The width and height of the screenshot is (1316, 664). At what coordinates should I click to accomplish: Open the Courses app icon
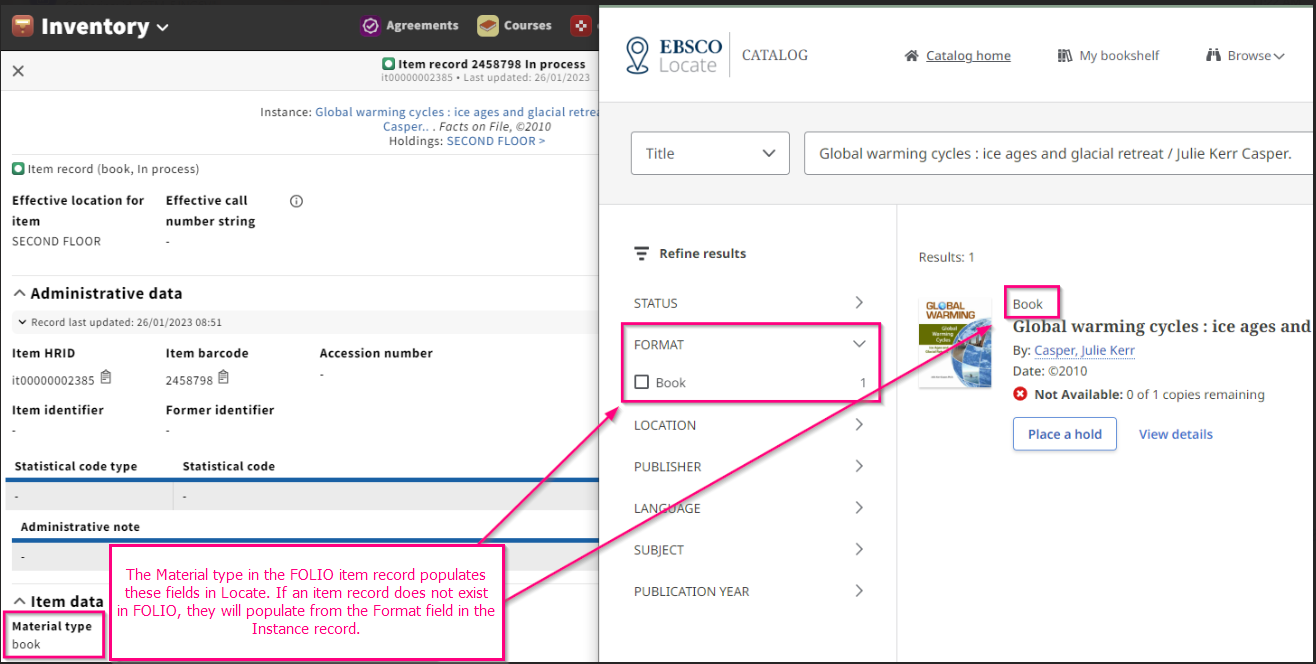488,26
